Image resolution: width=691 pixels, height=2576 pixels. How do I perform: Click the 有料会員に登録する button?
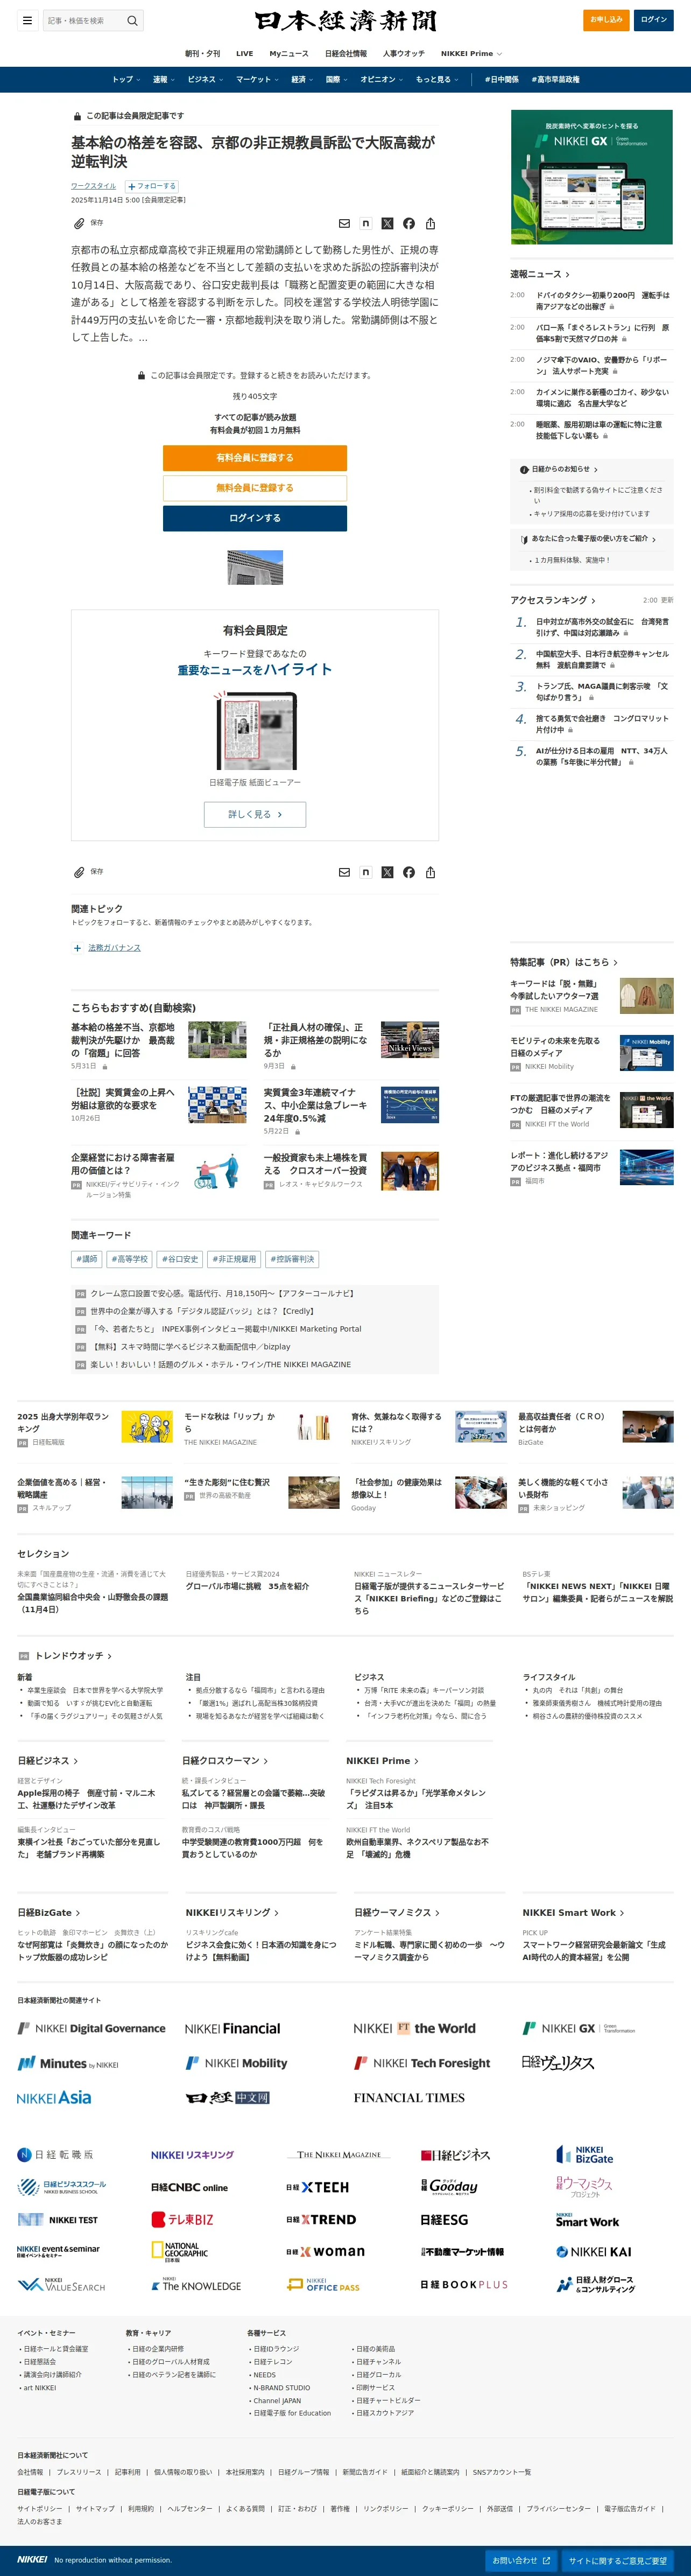point(255,458)
